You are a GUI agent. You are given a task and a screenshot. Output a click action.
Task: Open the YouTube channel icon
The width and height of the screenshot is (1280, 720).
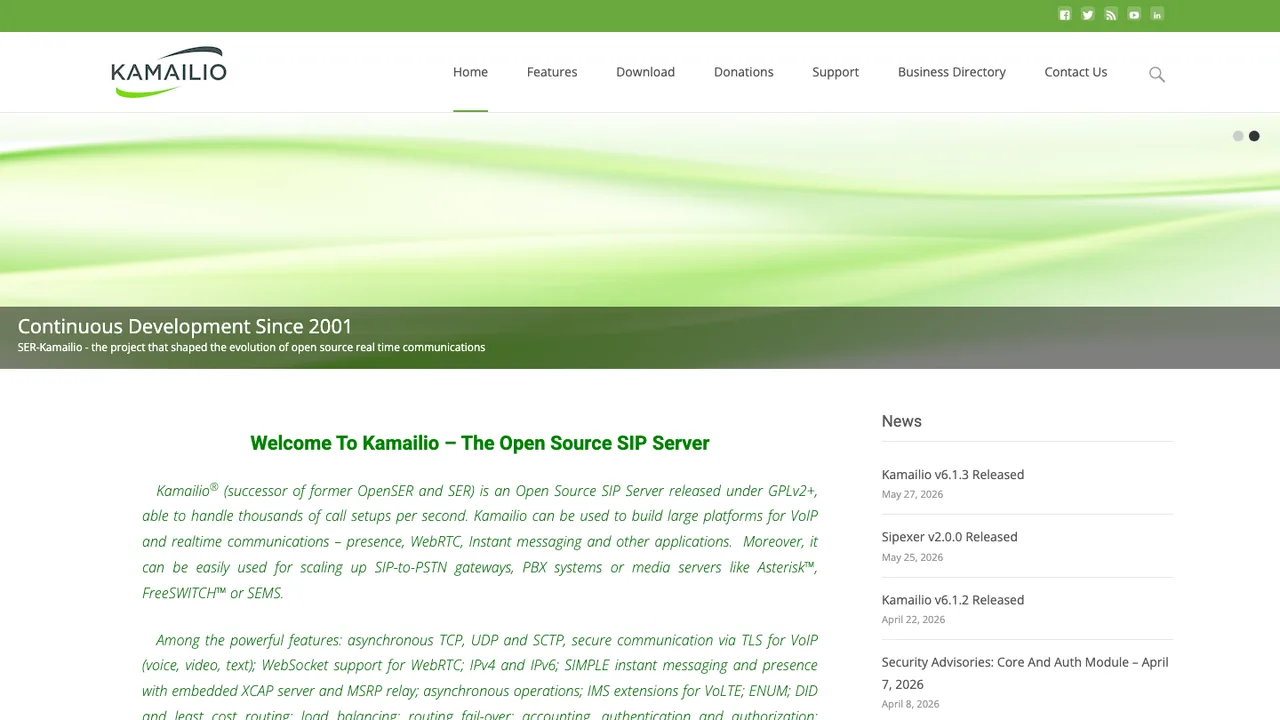click(1134, 15)
